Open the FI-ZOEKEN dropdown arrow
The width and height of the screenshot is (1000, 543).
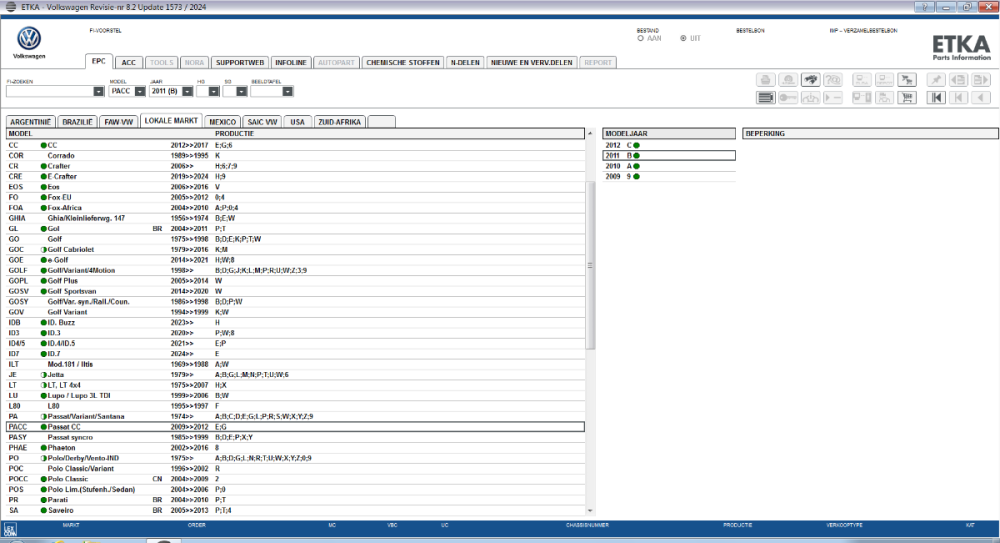tap(98, 91)
